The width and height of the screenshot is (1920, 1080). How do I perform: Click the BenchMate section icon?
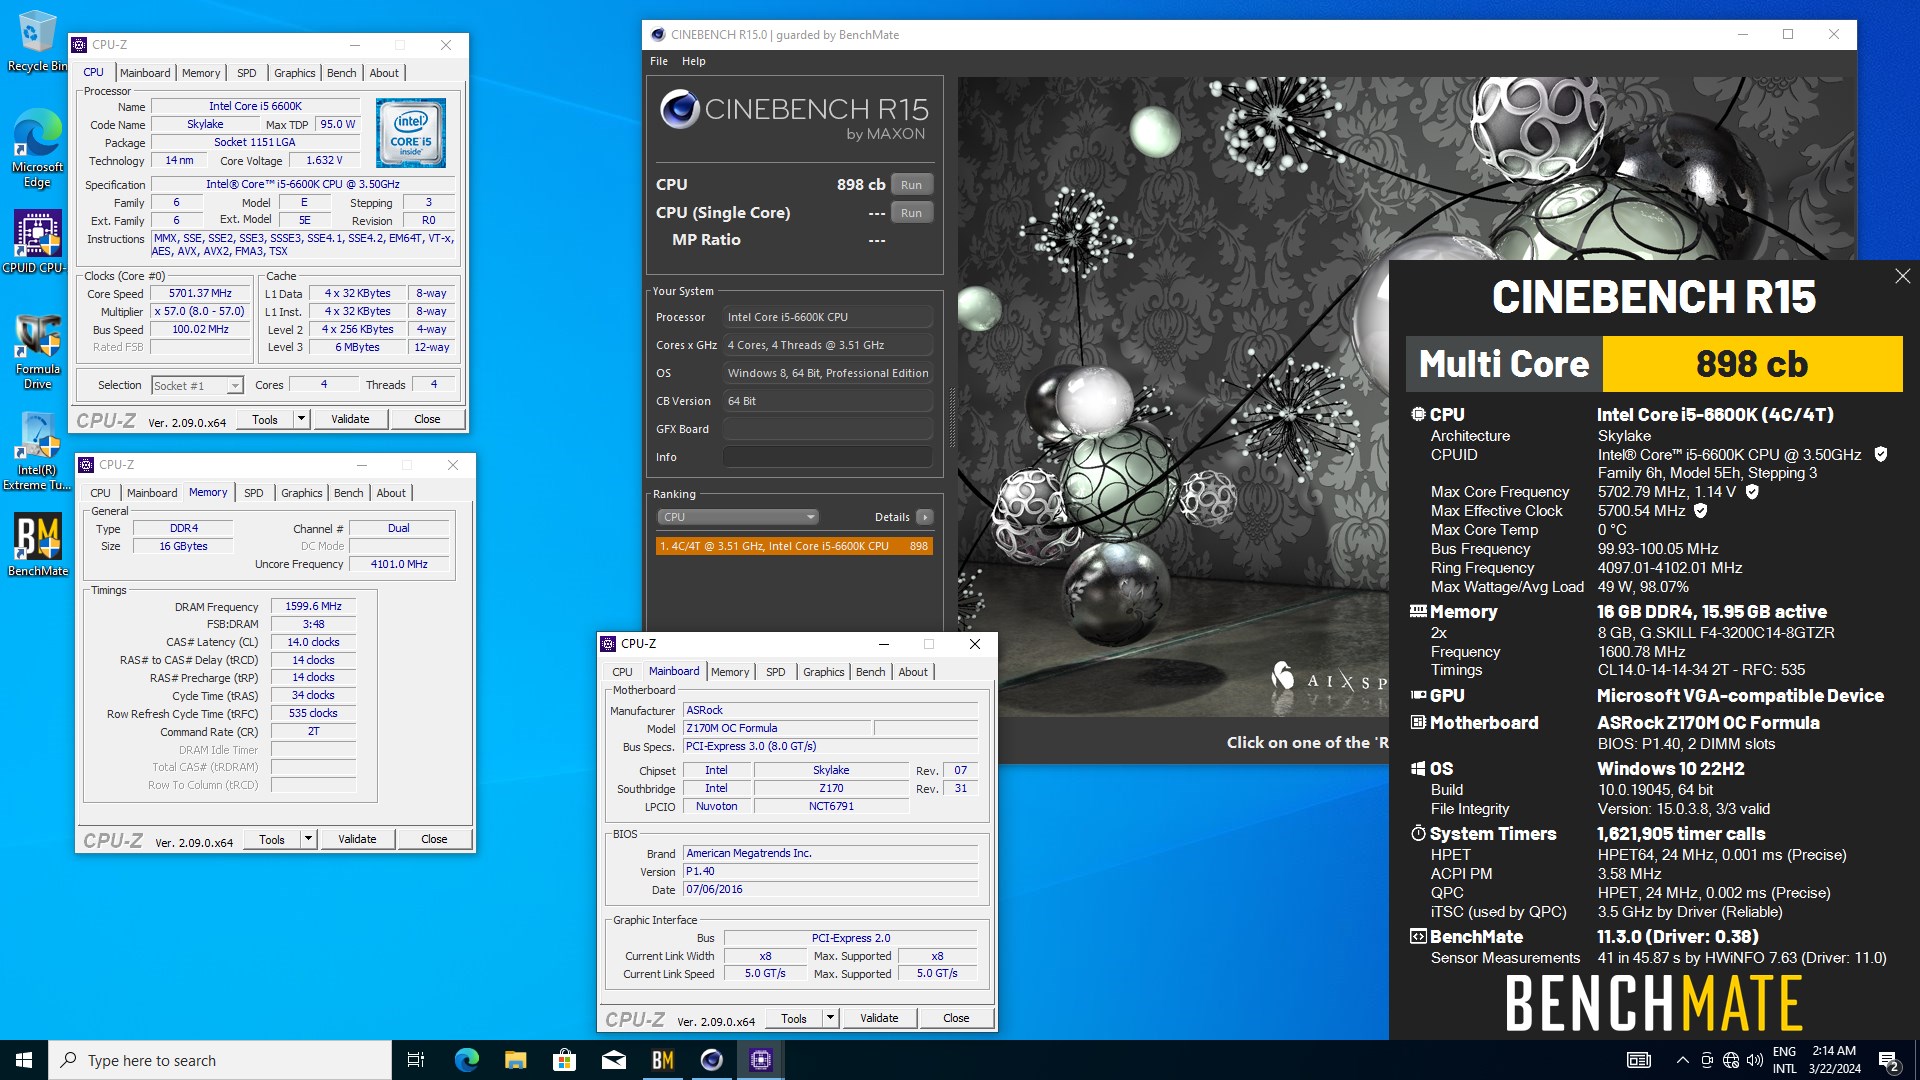click(x=1418, y=936)
